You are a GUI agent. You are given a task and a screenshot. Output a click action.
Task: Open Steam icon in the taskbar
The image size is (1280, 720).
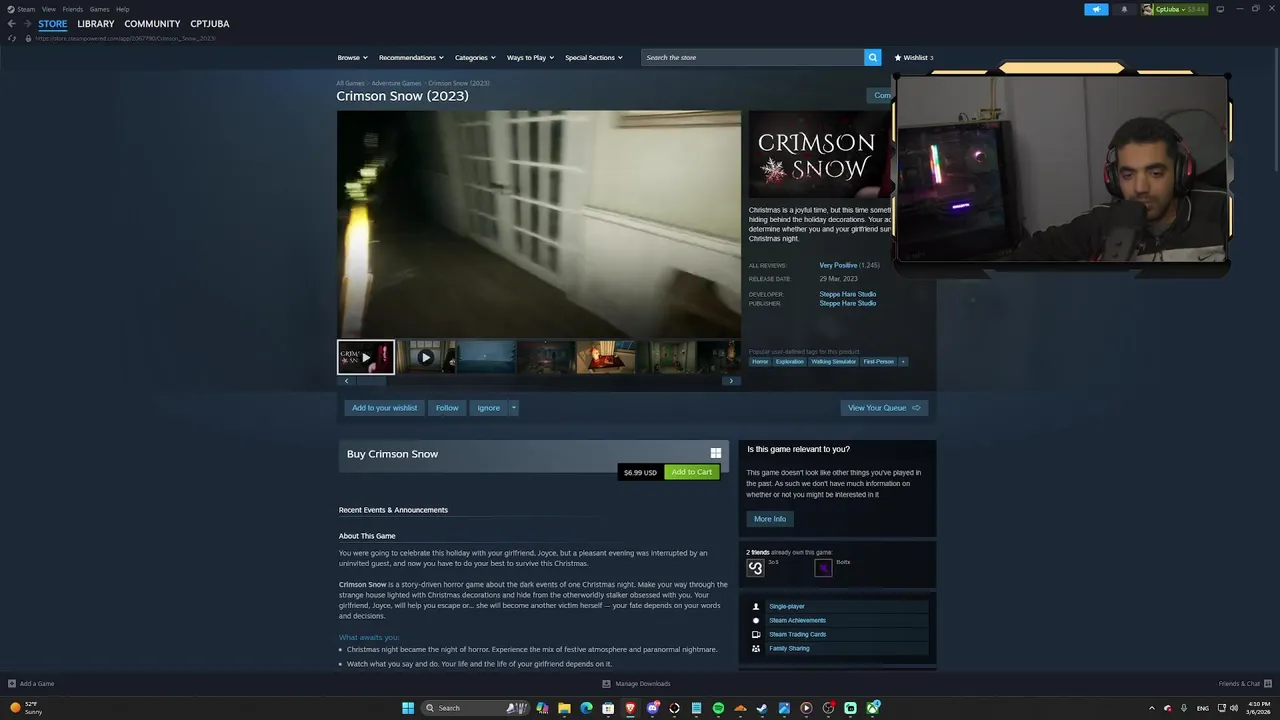[x=762, y=708]
